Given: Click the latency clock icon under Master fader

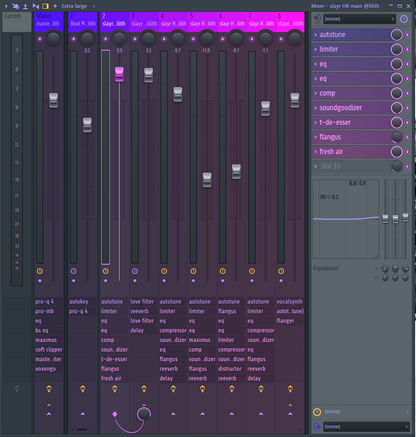Looking at the screenshot, I should click(x=40, y=271).
